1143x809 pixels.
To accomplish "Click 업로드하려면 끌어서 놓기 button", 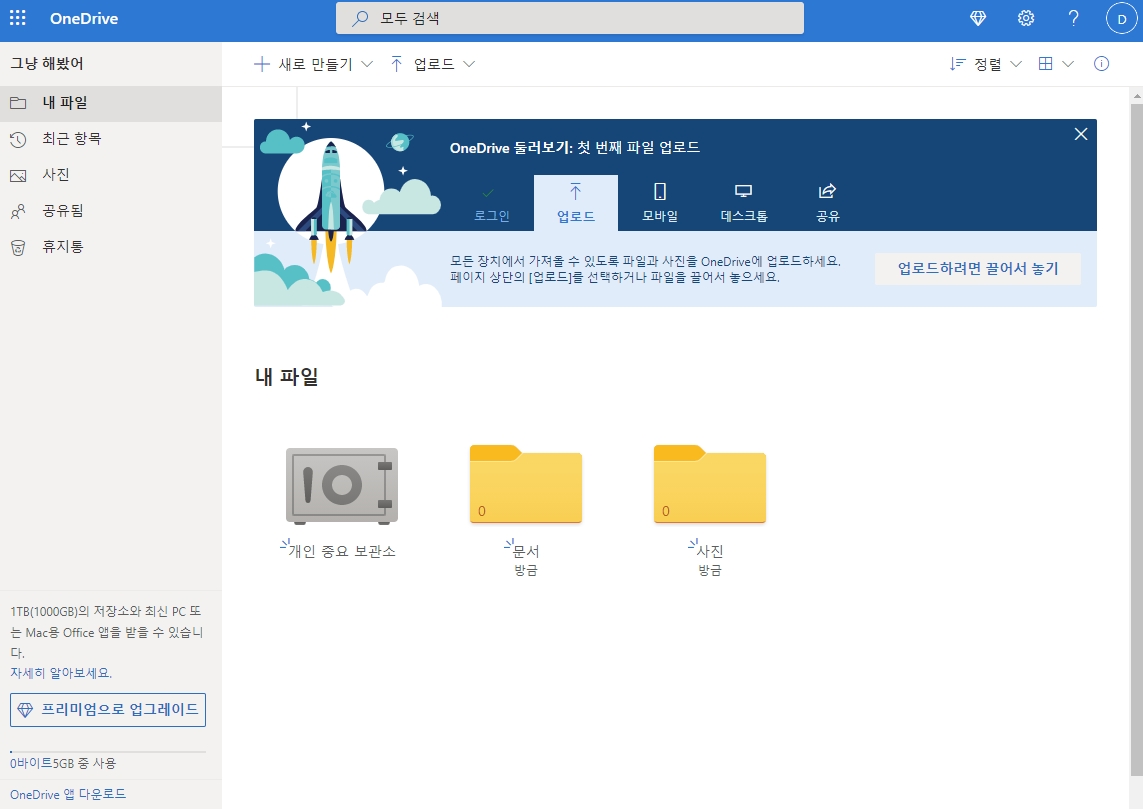I will [x=978, y=269].
